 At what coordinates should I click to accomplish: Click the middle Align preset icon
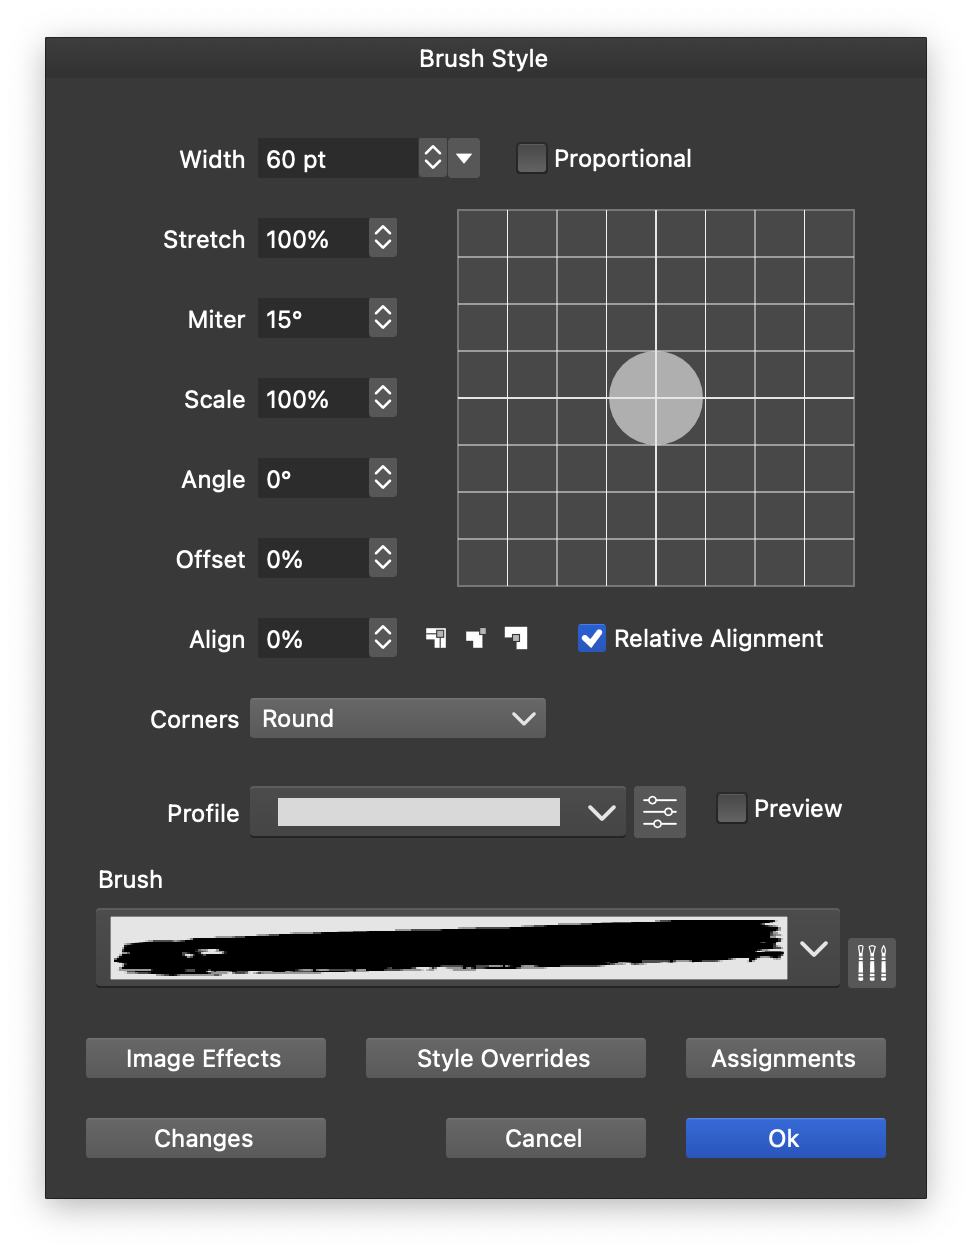pyautogui.click(x=476, y=638)
